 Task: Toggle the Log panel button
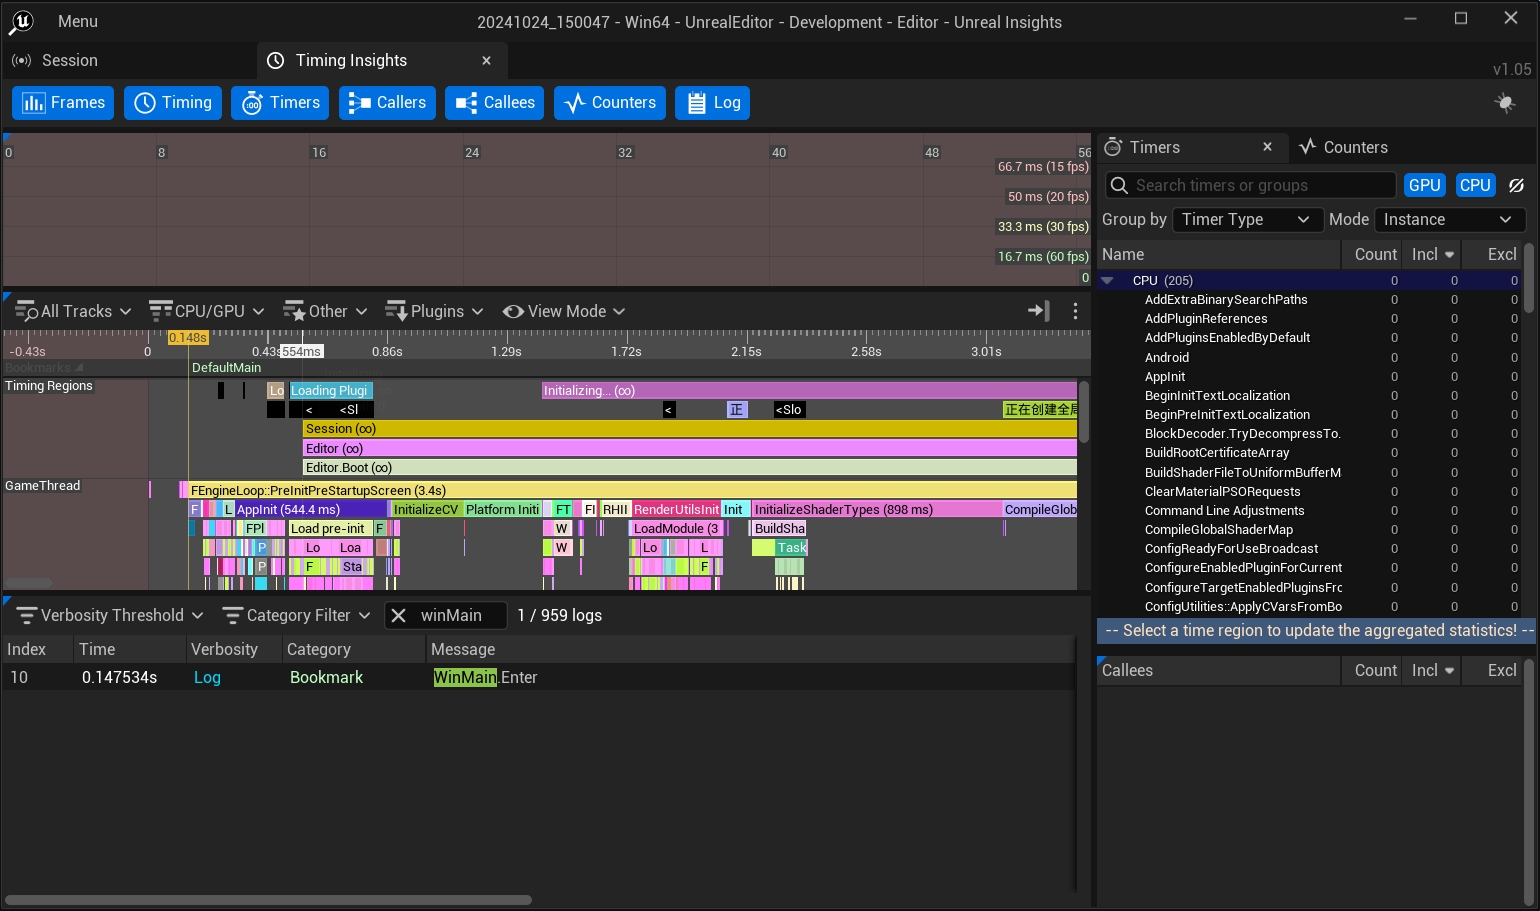pyautogui.click(x=713, y=103)
